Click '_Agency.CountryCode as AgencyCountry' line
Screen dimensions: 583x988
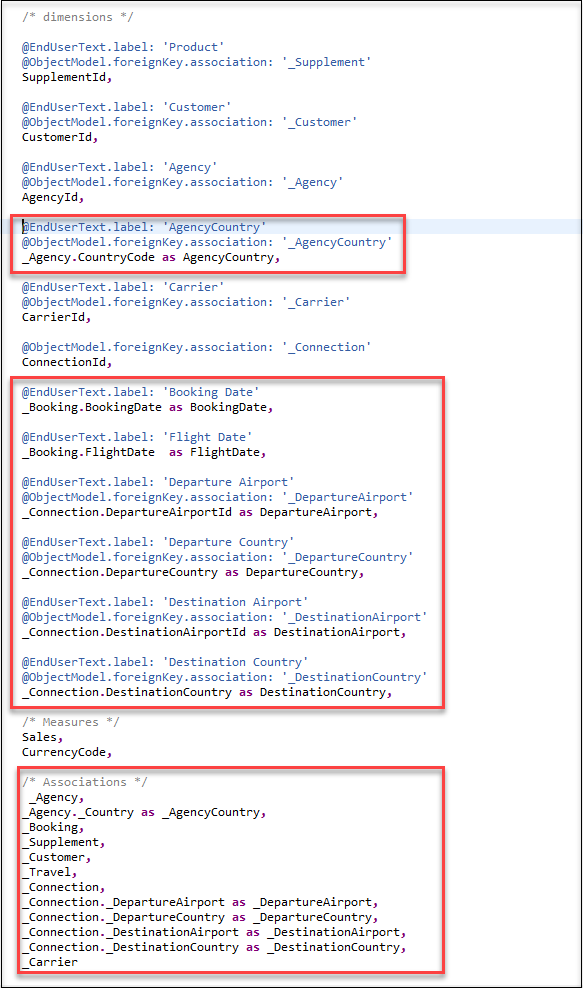coord(151,257)
